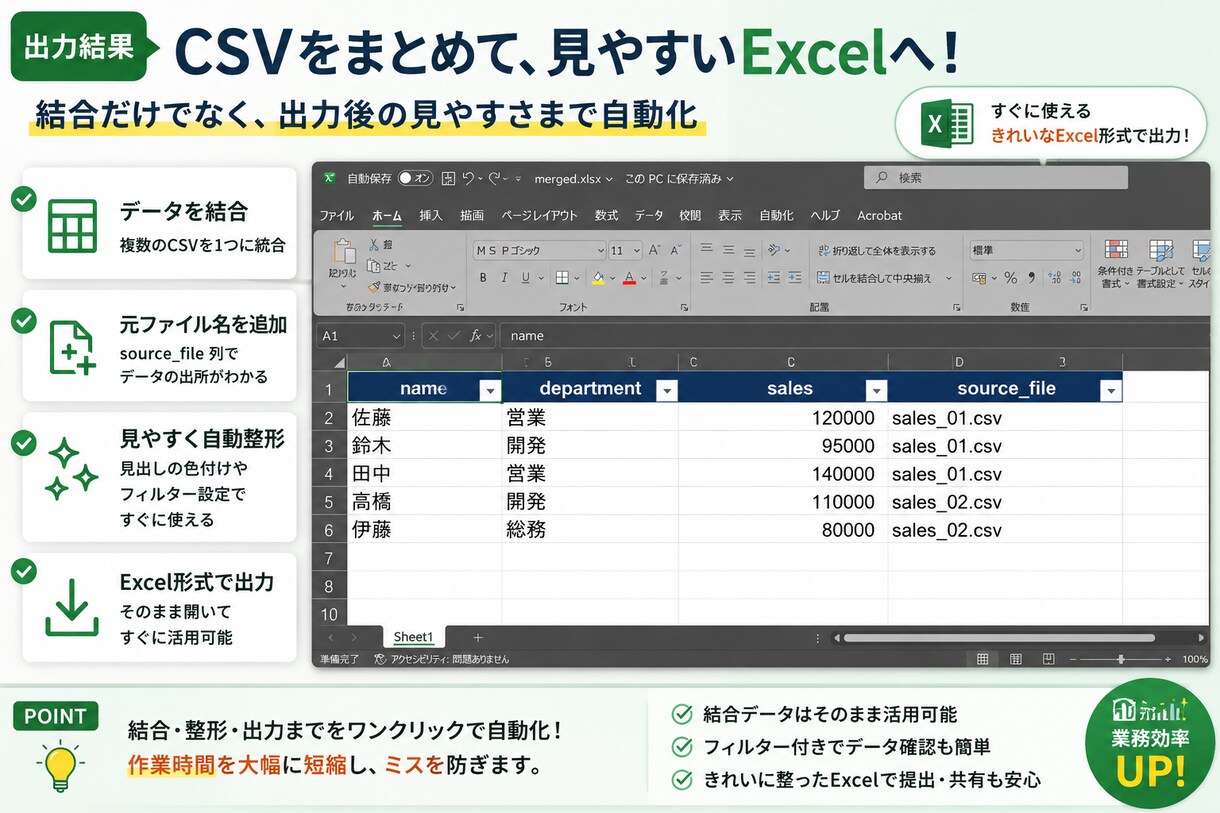Click the Format Painter brush icon
Image resolution: width=1220 pixels, height=813 pixels.
pos(374,287)
